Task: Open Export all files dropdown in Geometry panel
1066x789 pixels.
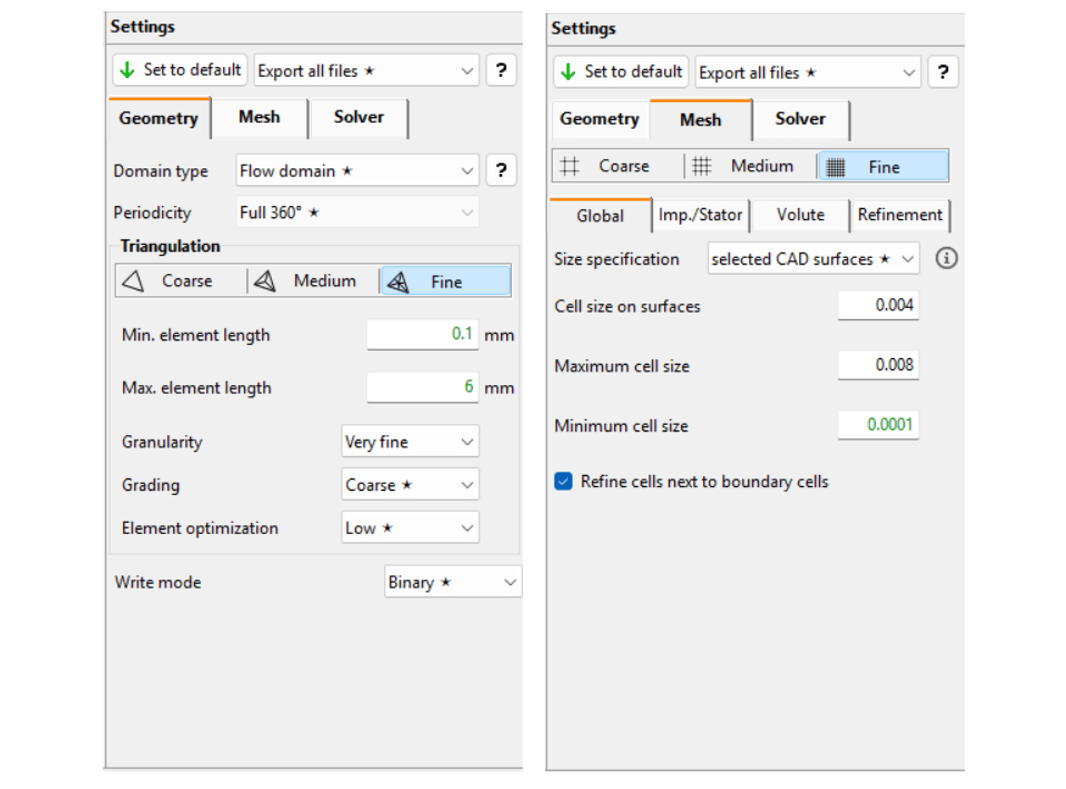Action: 366,71
